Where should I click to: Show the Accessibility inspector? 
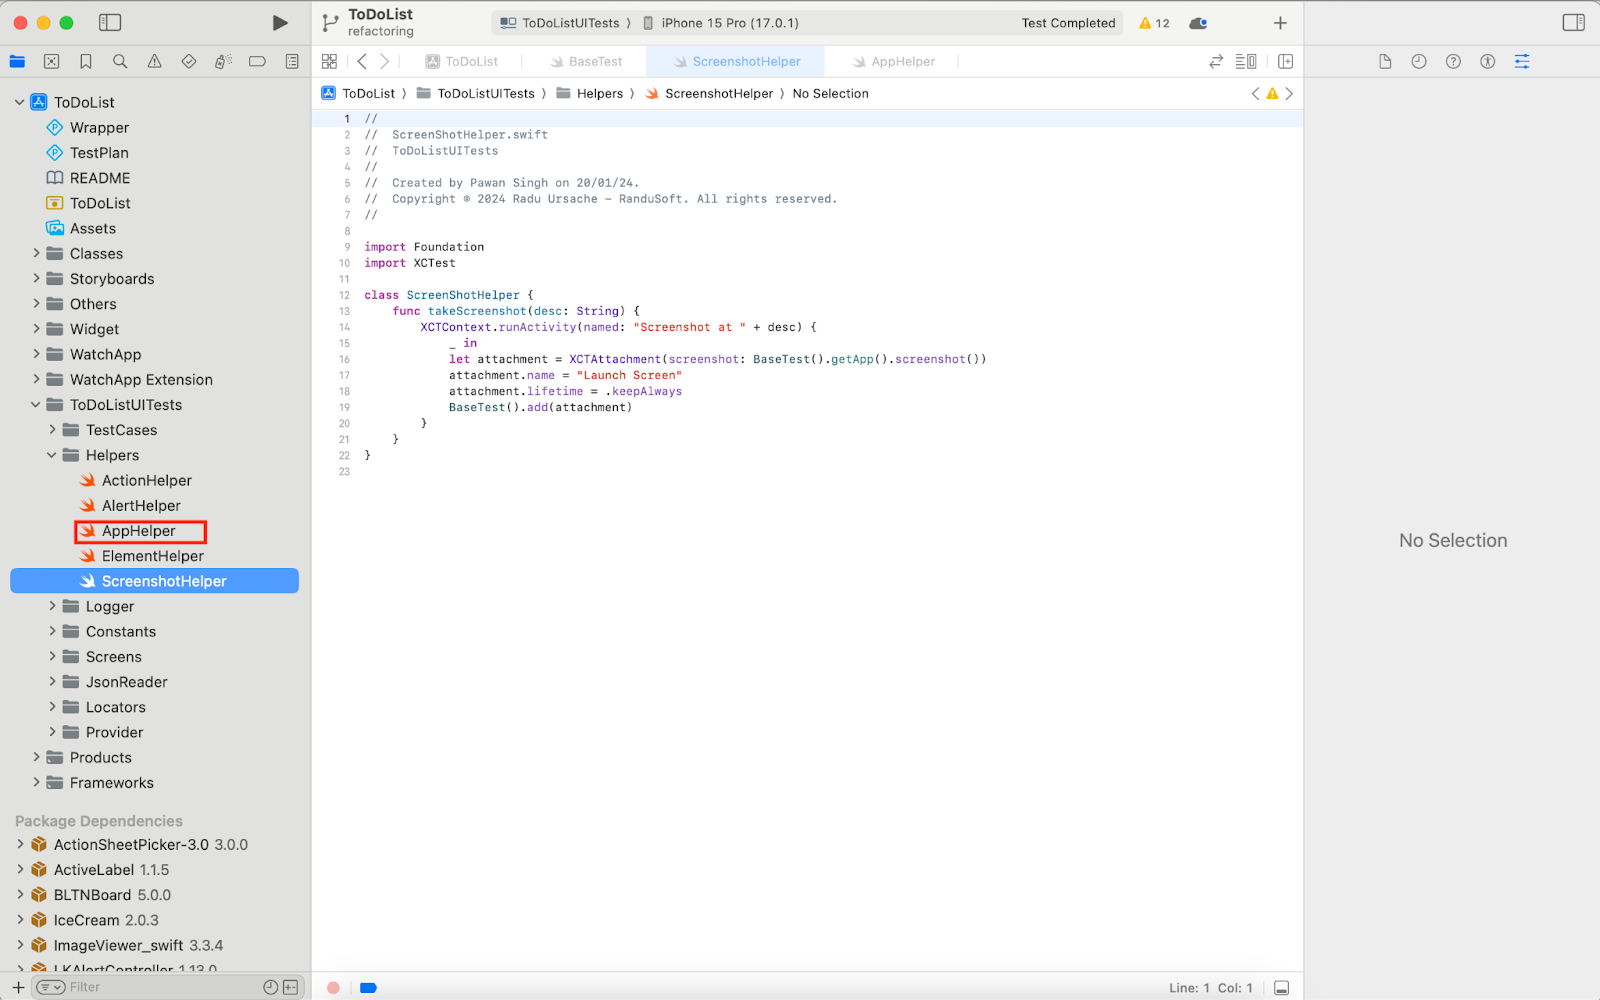pyautogui.click(x=1488, y=62)
